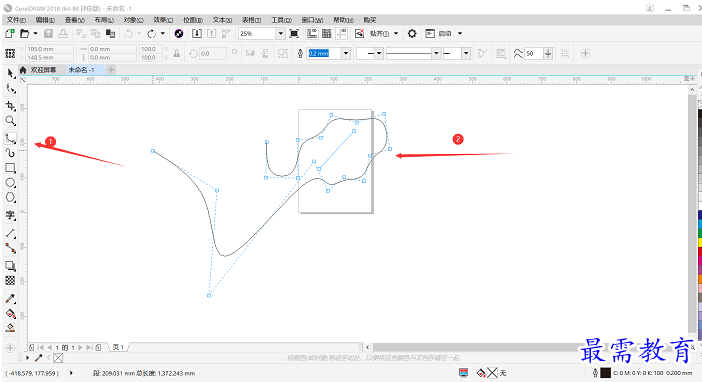Click the Open folder icon
The image size is (702, 382).
click(x=25, y=34)
